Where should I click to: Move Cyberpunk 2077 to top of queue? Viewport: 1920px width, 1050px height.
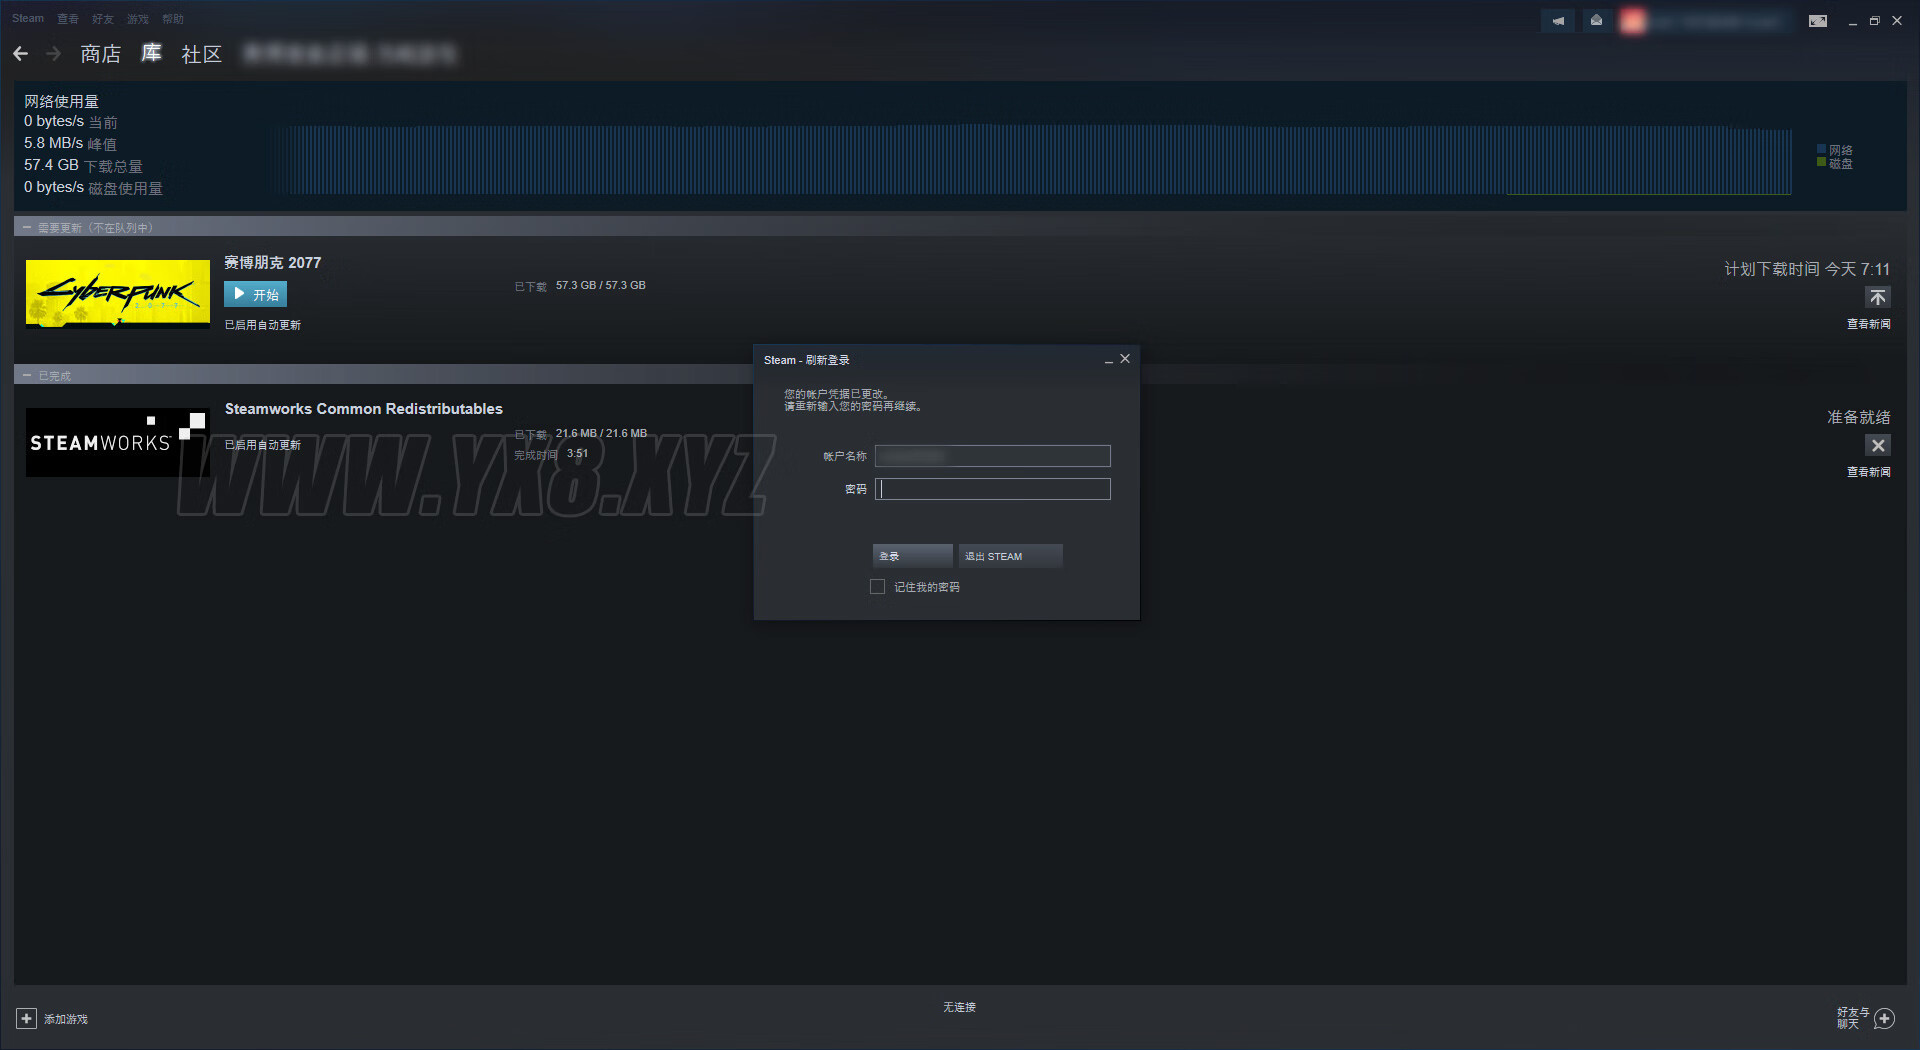tap(1878, 297)
